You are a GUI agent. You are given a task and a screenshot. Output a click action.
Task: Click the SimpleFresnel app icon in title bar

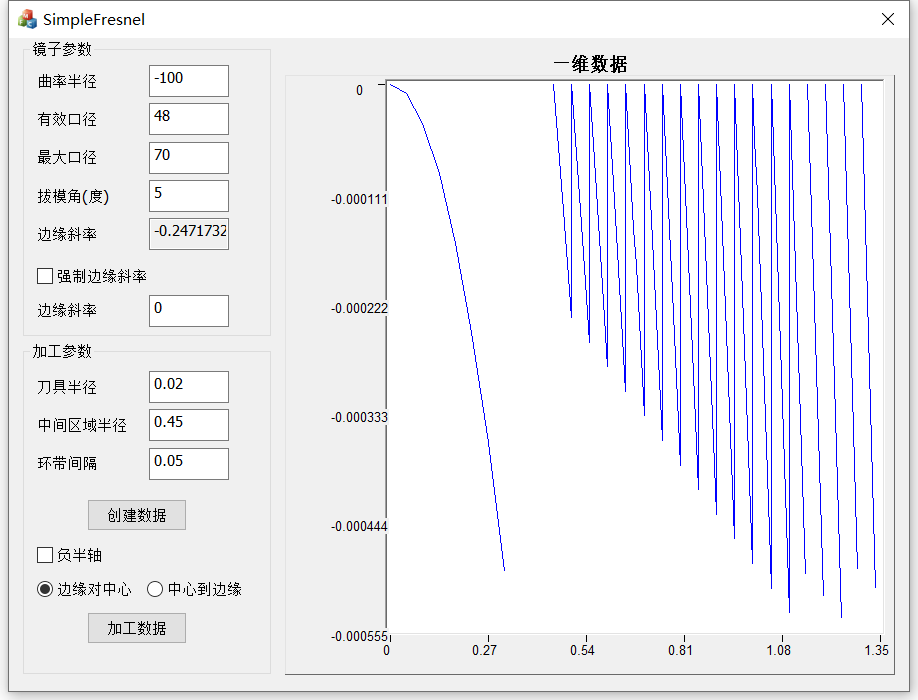tap(27, 19)
